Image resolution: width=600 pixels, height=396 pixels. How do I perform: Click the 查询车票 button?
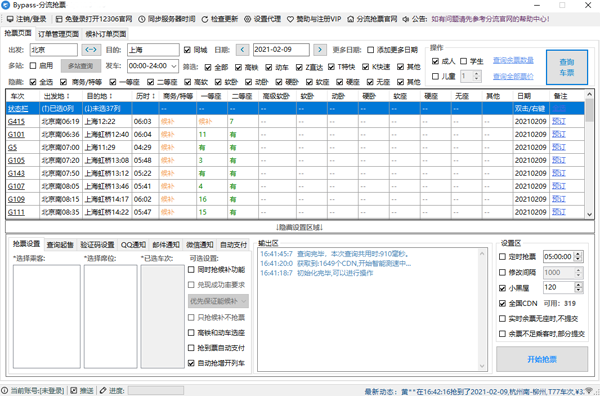(567, 67)
